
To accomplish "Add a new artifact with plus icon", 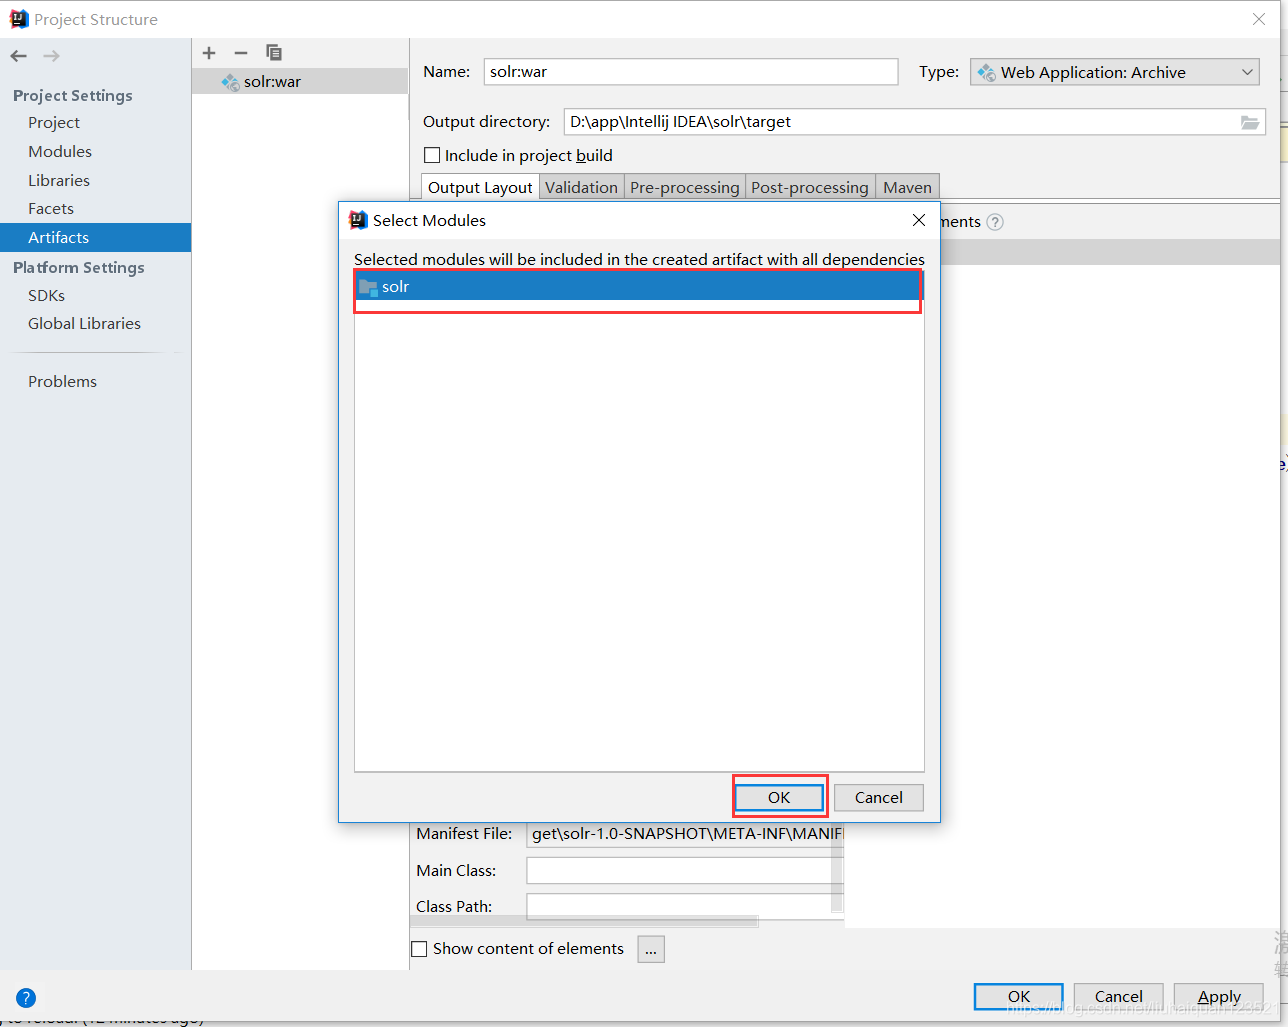I will pyautogui.click(x=209, y=53).
